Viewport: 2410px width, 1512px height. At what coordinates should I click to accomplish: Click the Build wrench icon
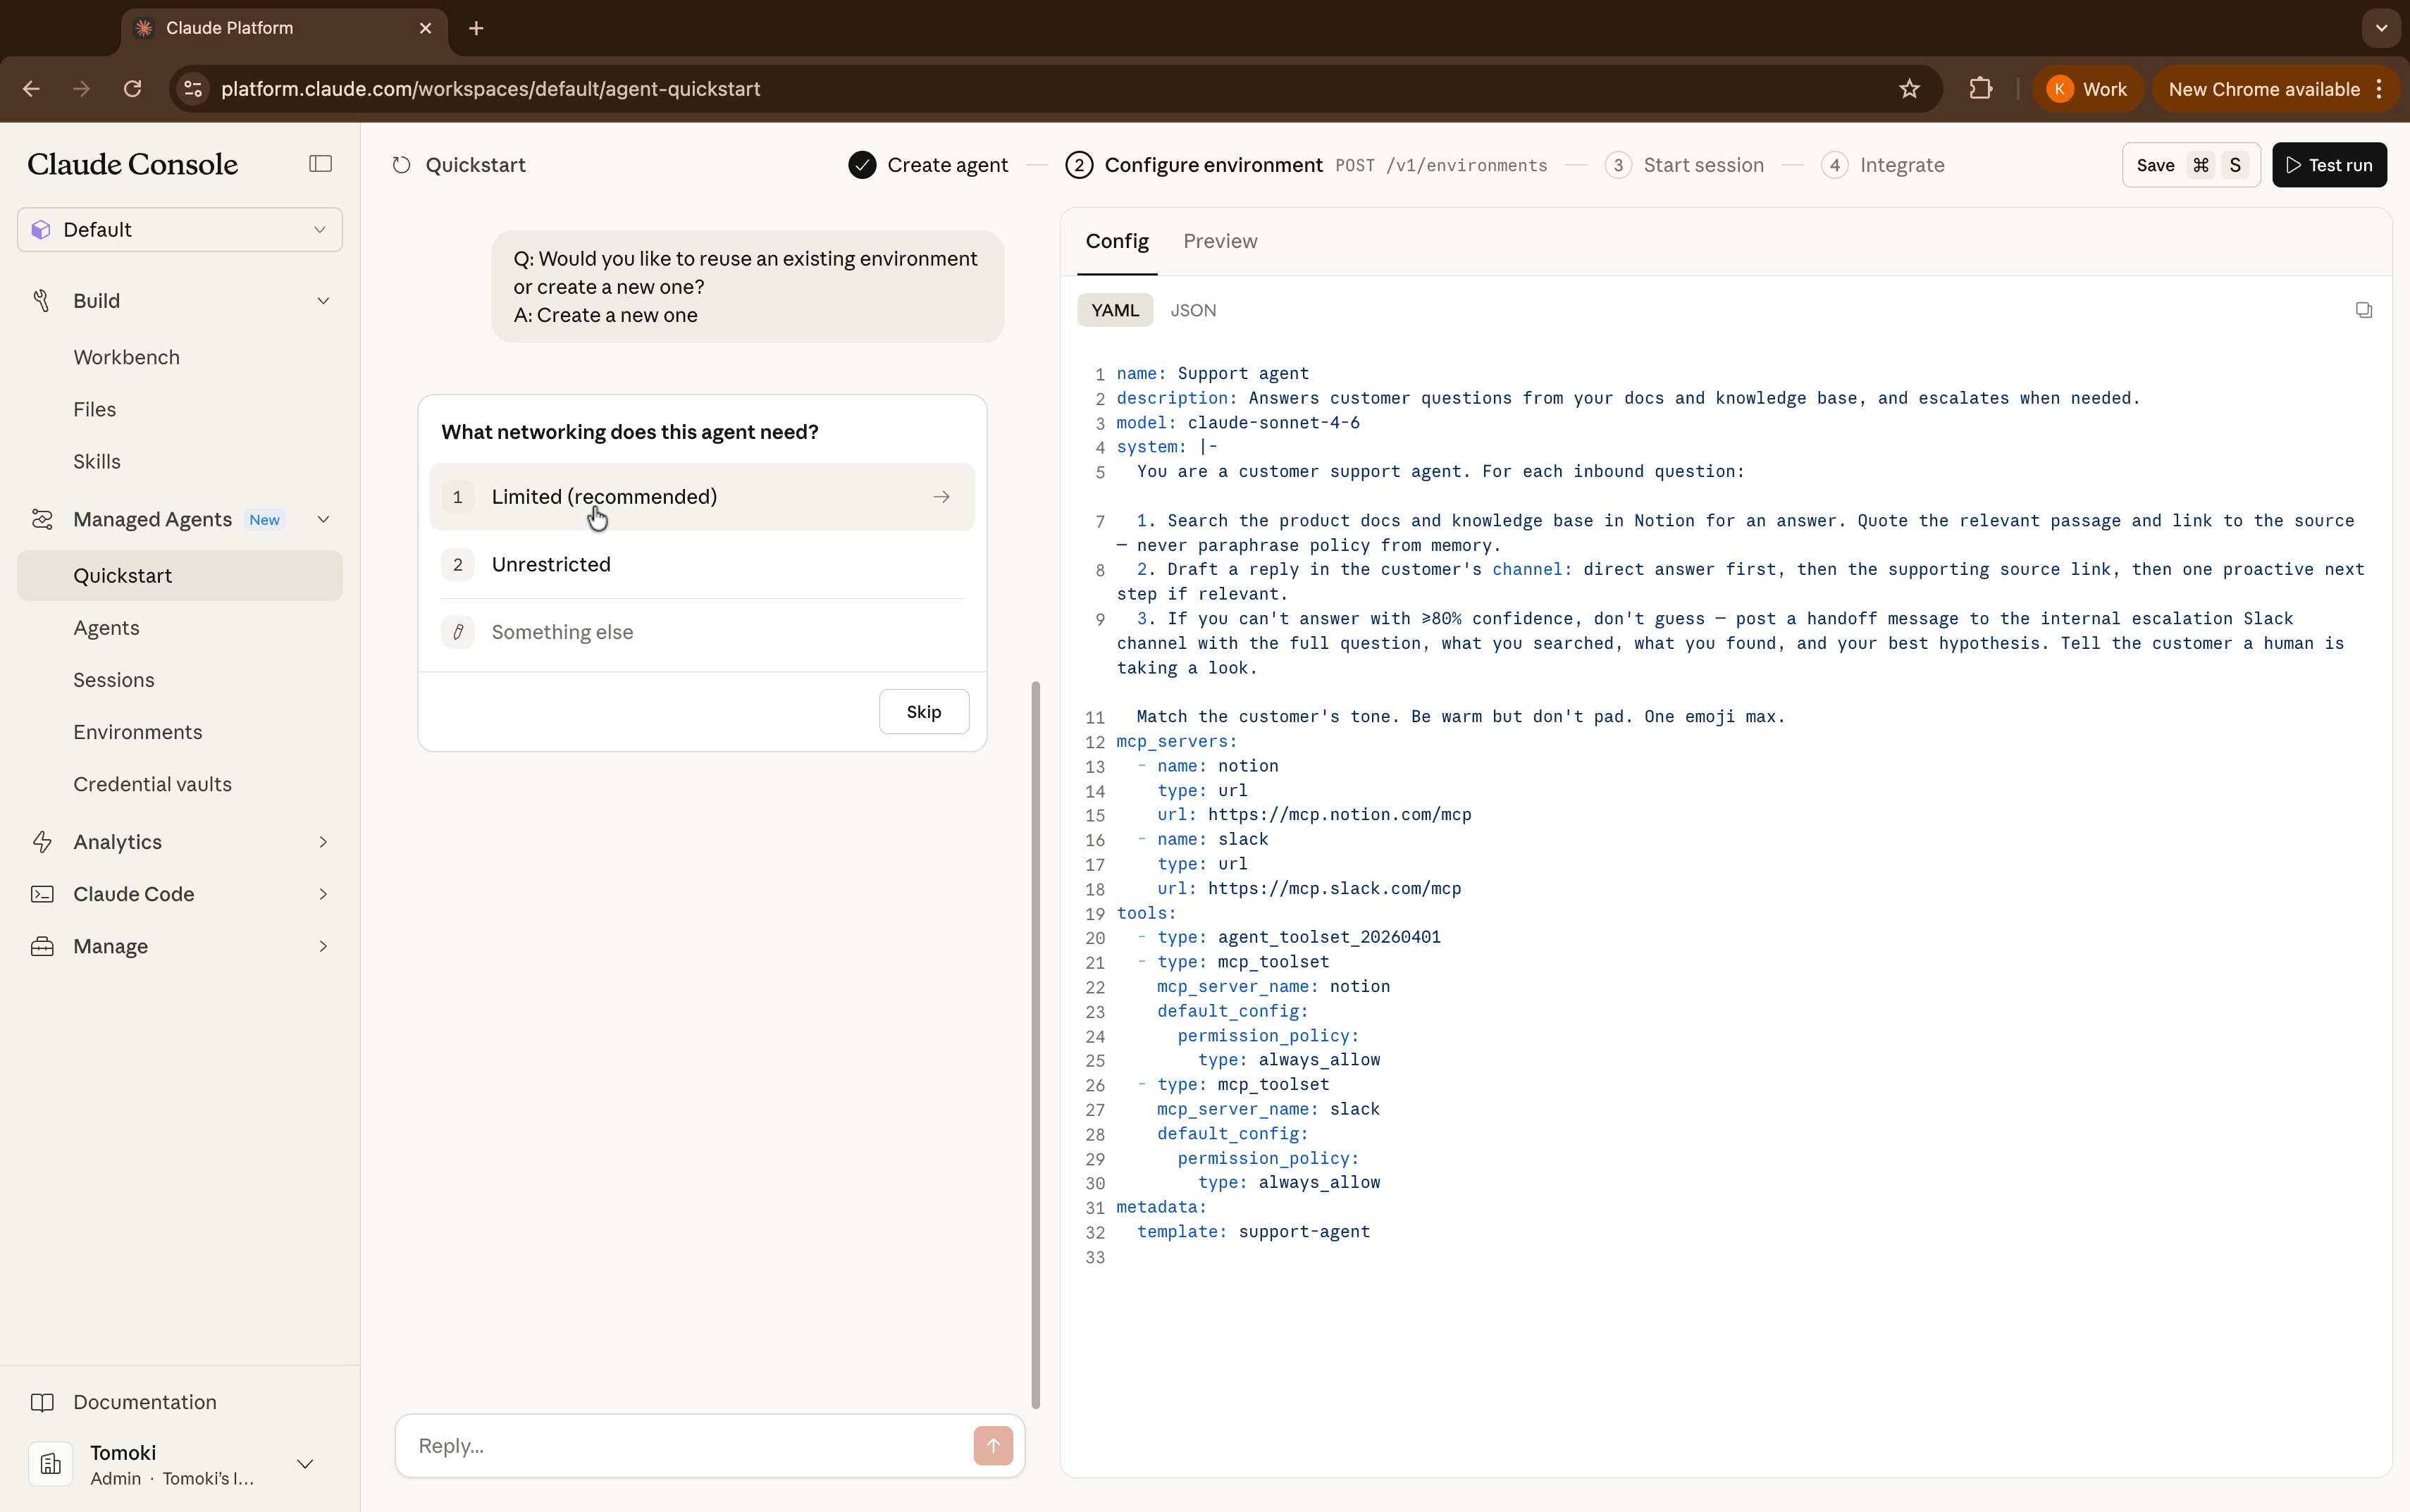42,301
